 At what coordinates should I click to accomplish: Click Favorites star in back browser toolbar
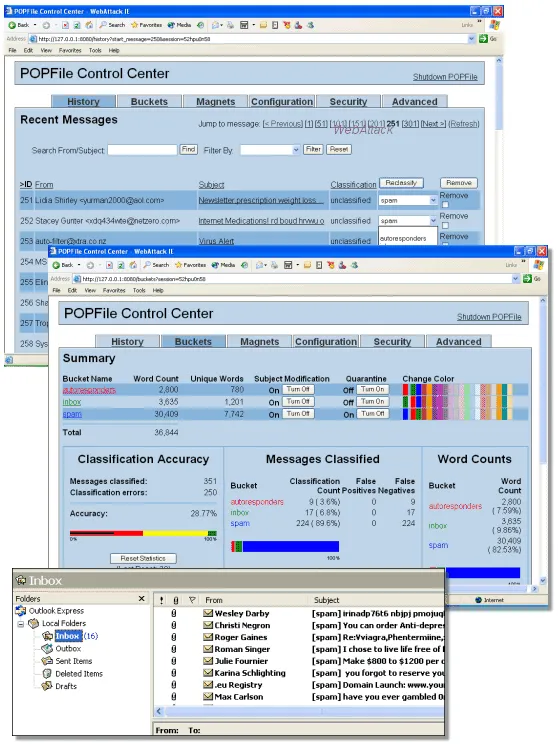[134, 25]
